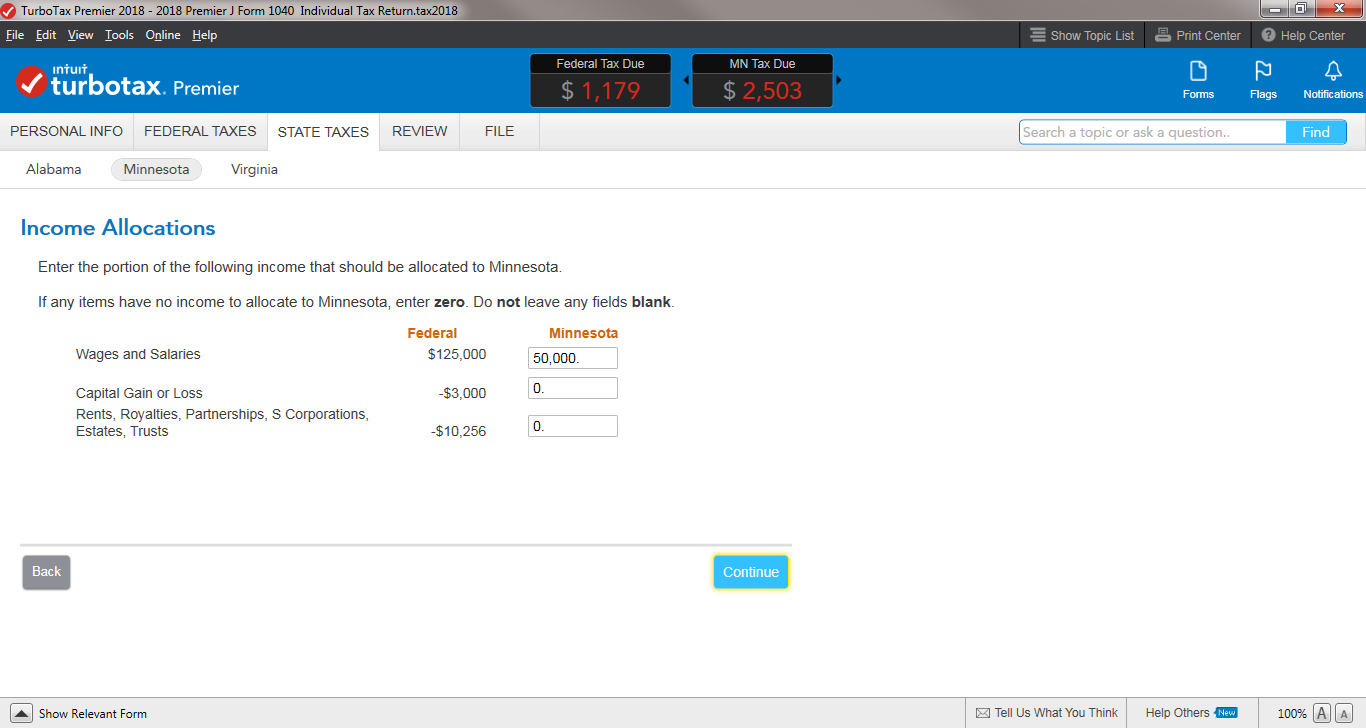Go to the File navigation tab

click(x=499, y=131)
